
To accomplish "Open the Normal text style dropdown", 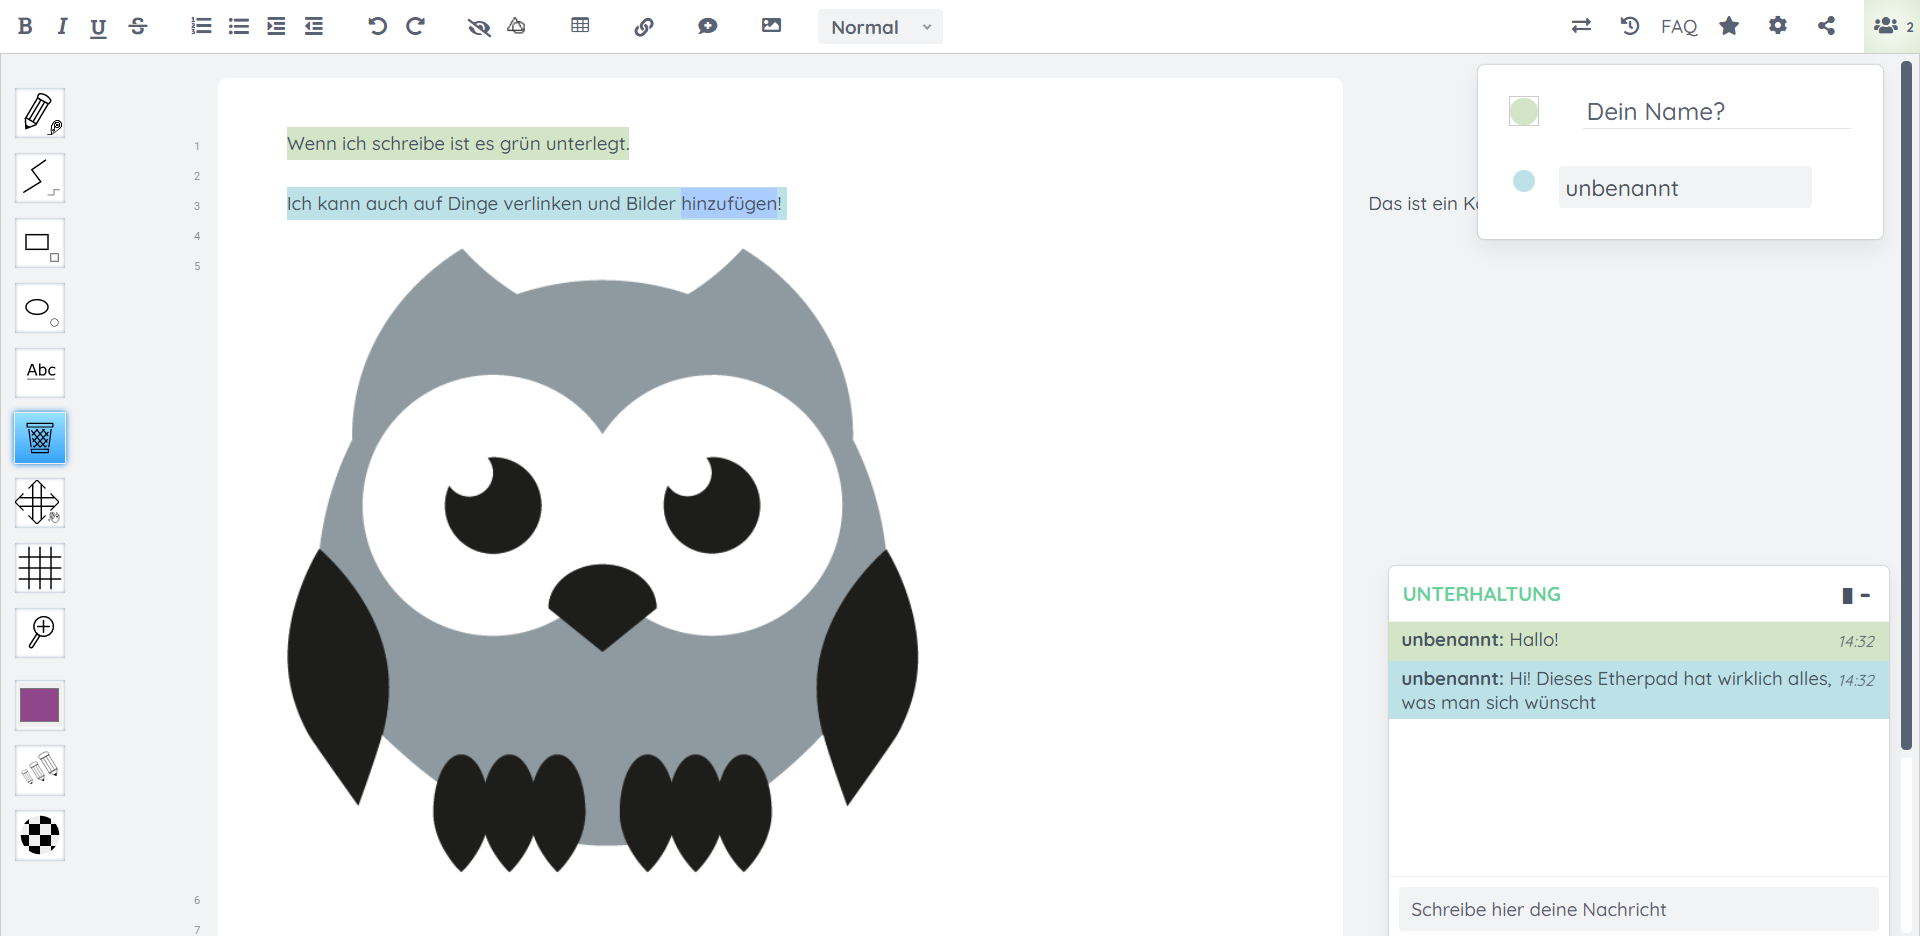I will click(x=880, y=27).
